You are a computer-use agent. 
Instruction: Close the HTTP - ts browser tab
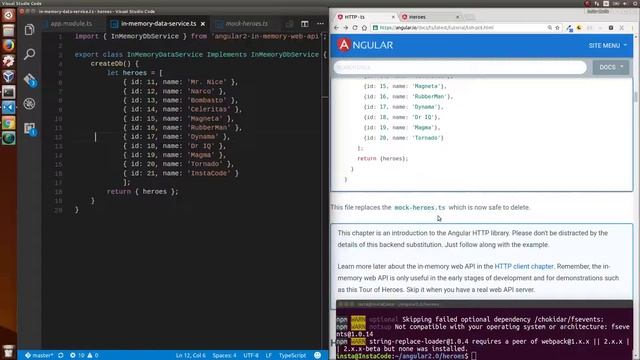coord(393,17)
